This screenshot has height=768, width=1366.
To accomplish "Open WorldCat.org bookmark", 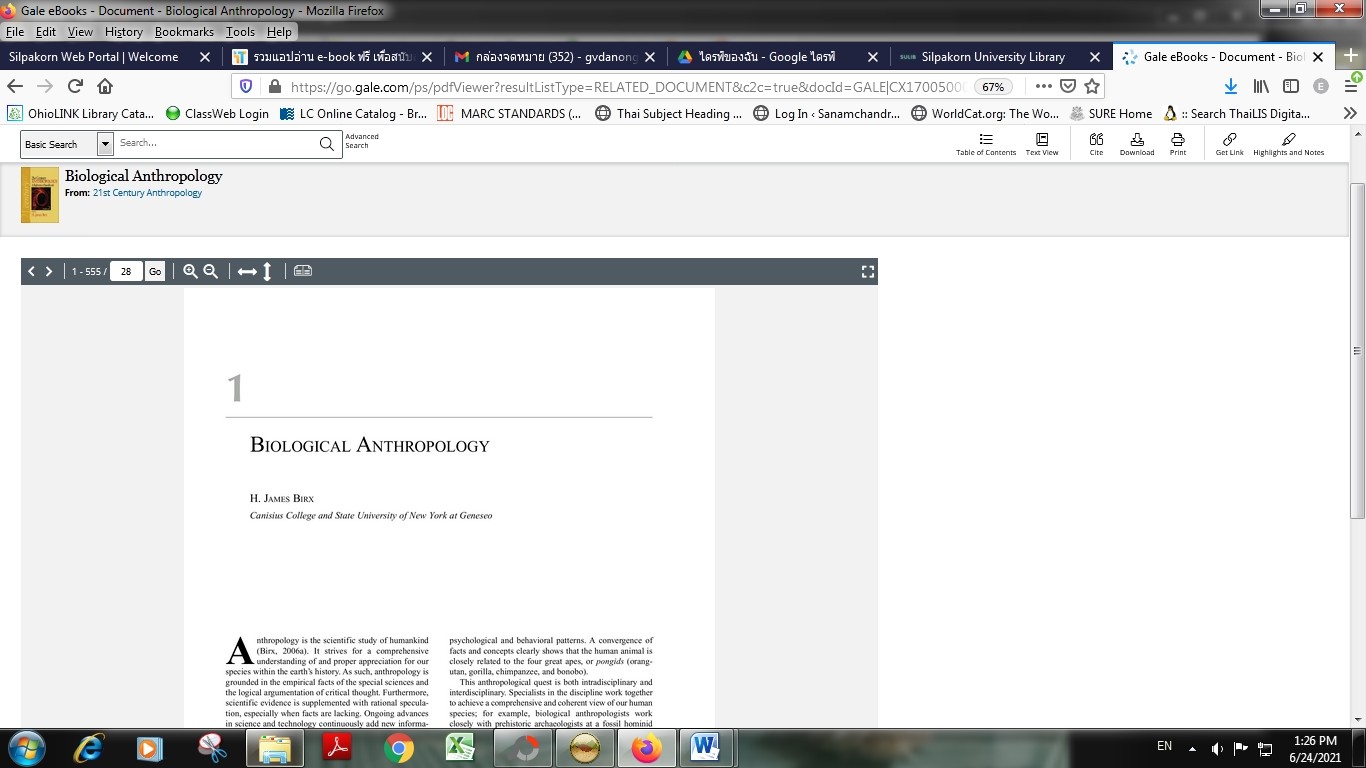I will click(985, 113).
